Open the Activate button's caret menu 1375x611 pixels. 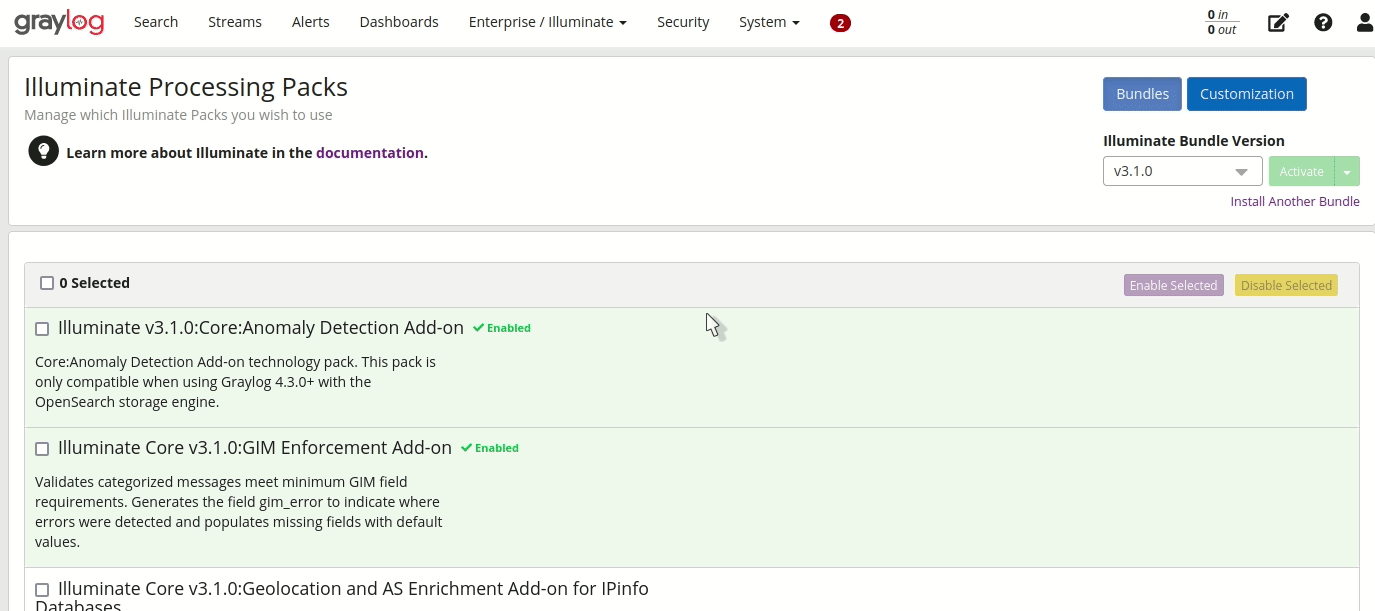tap(1347, 171)
